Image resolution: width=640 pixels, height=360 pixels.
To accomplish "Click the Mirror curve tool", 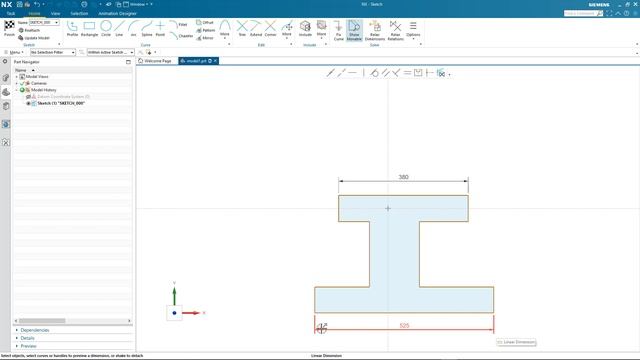I will pos(205,38).
